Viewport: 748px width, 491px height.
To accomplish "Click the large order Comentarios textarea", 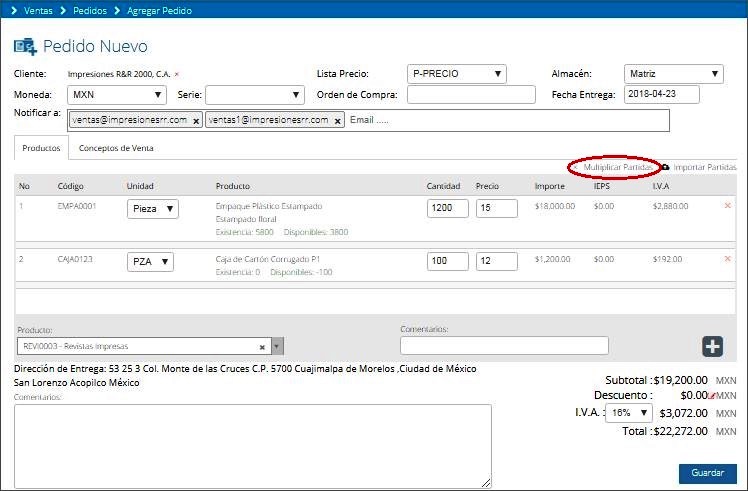I will [x=253, y=447].
